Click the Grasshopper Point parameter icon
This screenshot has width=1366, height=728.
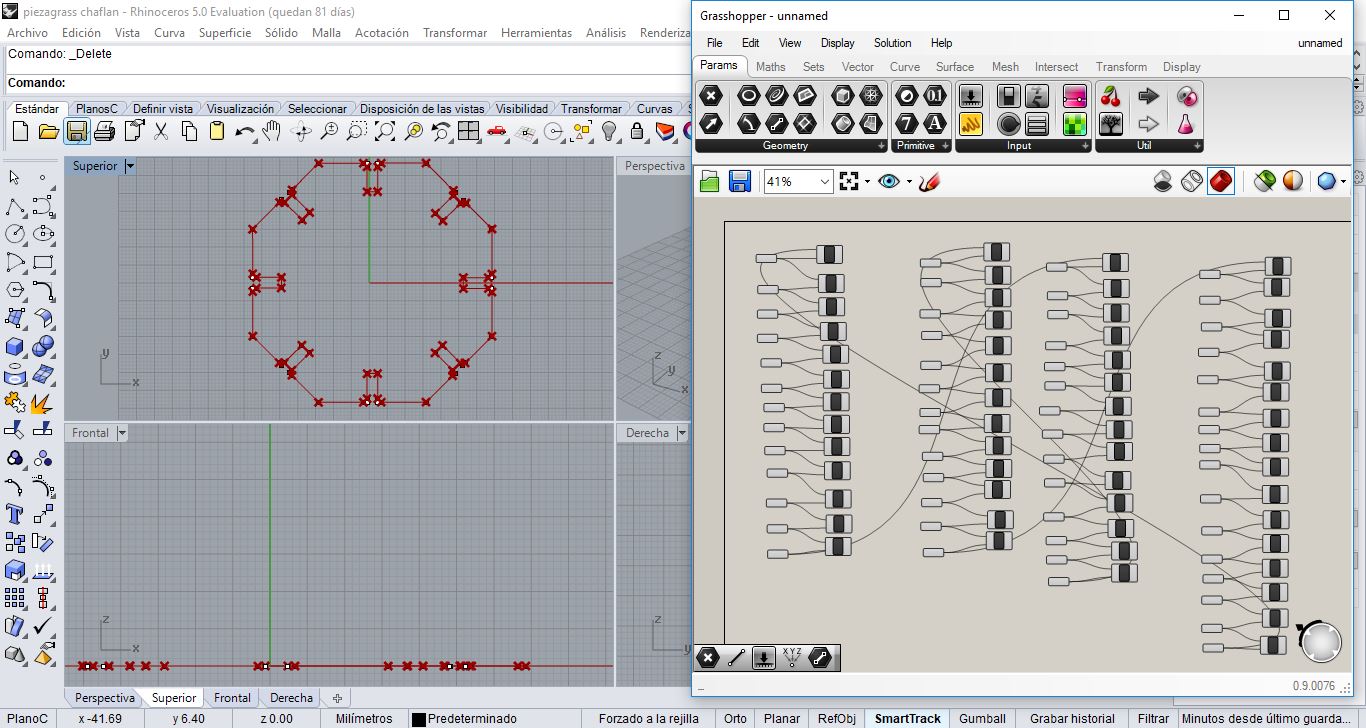(710, 96)
